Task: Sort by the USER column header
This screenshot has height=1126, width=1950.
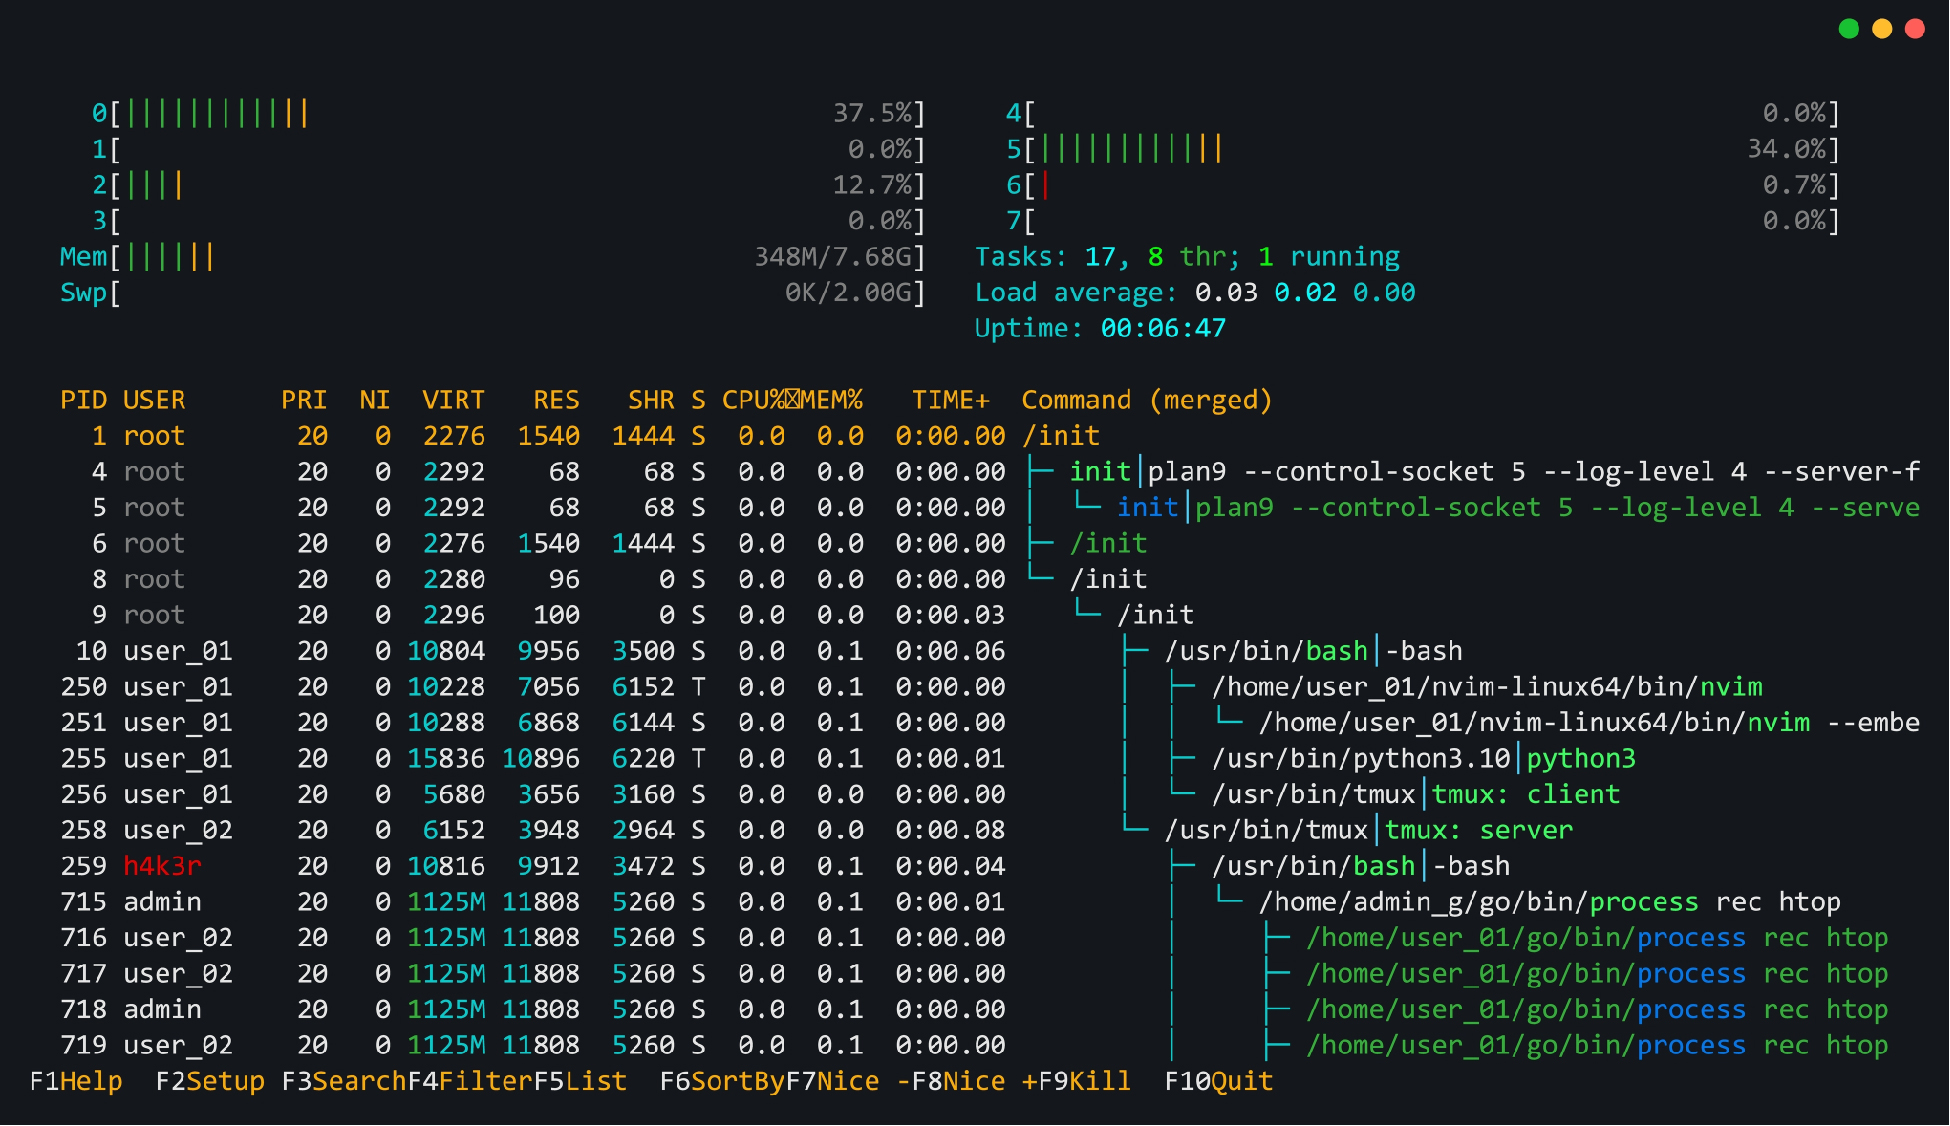Action: (x=154, y=399)
